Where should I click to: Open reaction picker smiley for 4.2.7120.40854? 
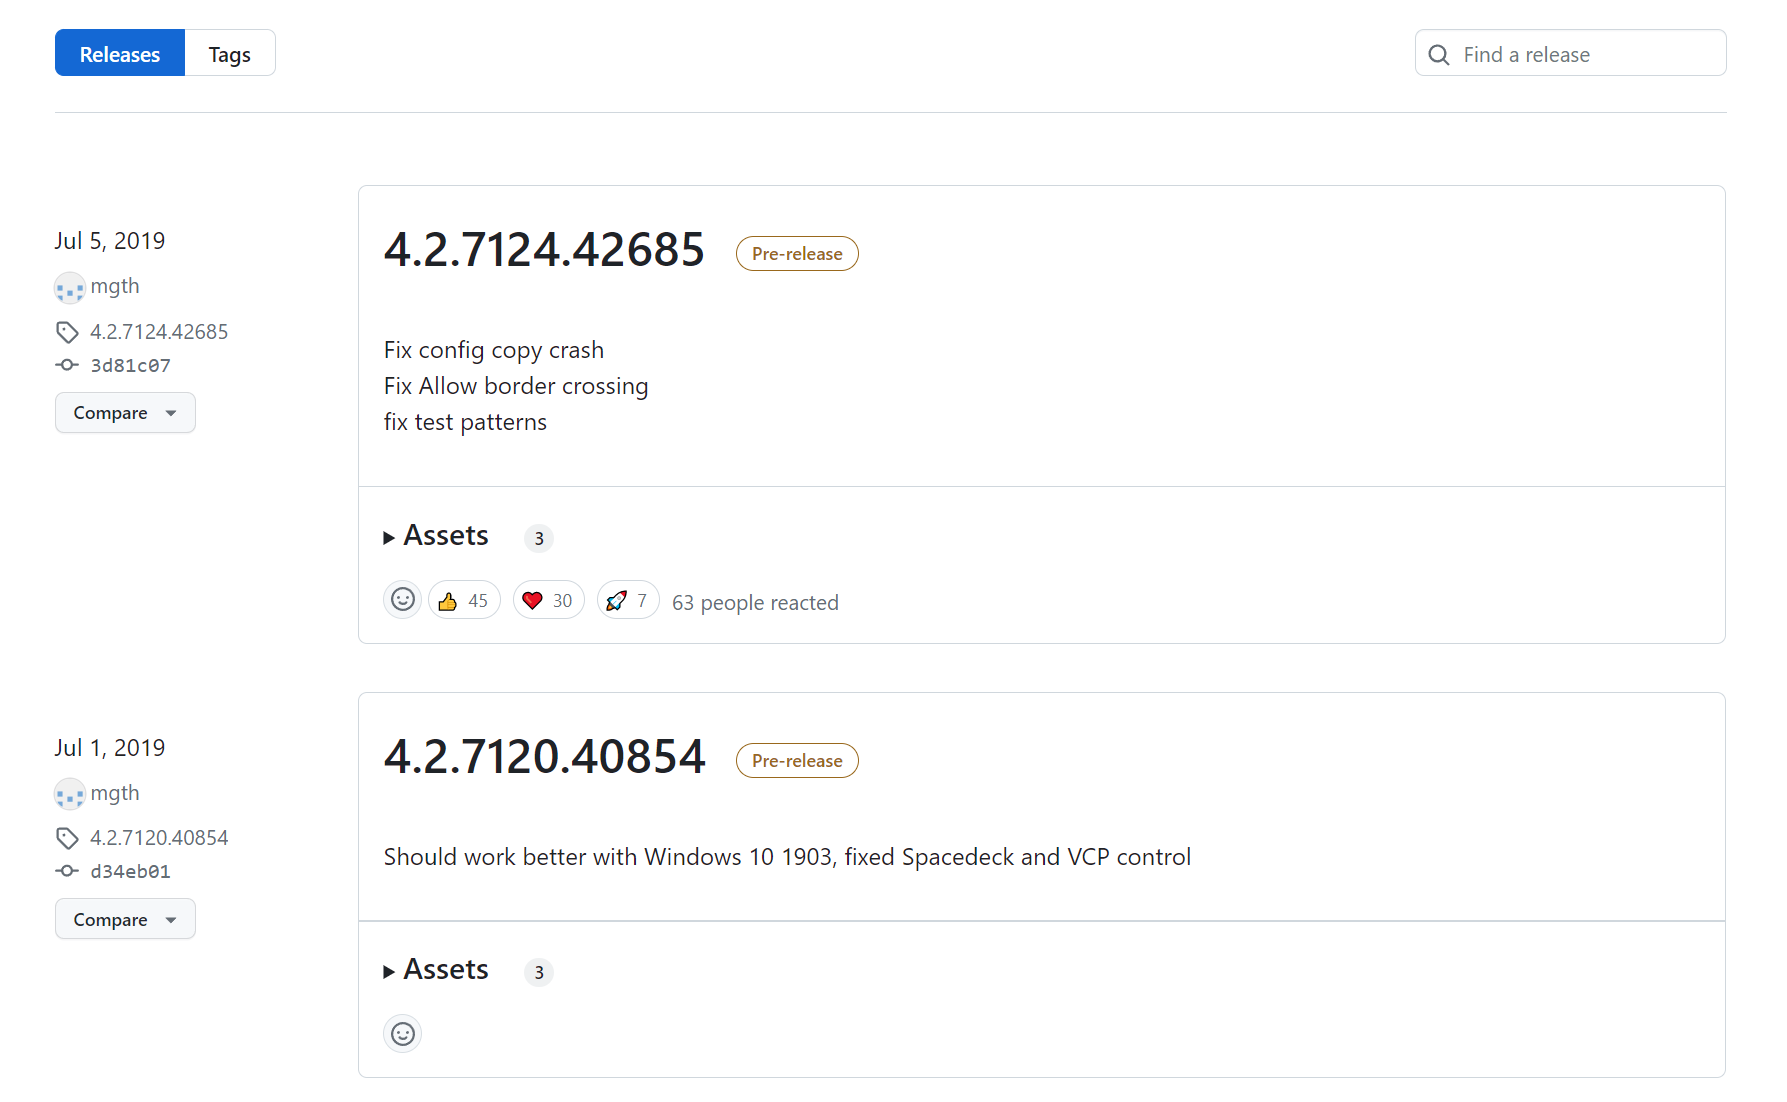coord(403,1034)
